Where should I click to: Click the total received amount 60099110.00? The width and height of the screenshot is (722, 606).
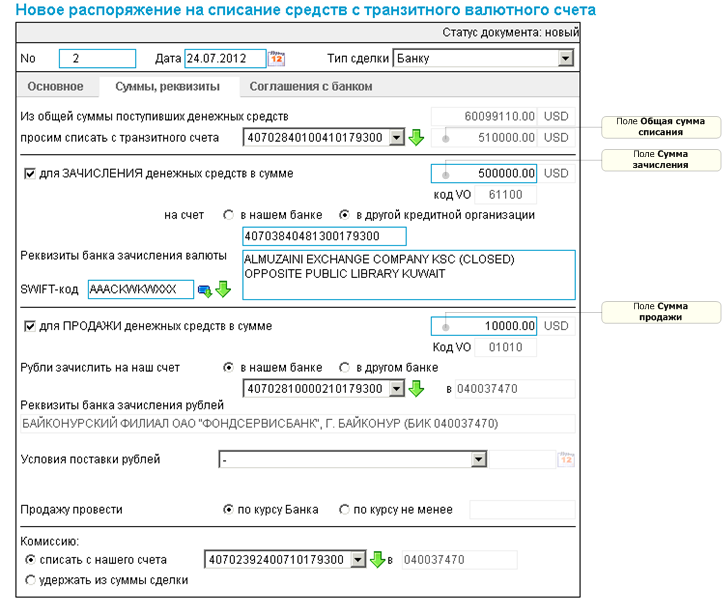(x=483, y=116)
